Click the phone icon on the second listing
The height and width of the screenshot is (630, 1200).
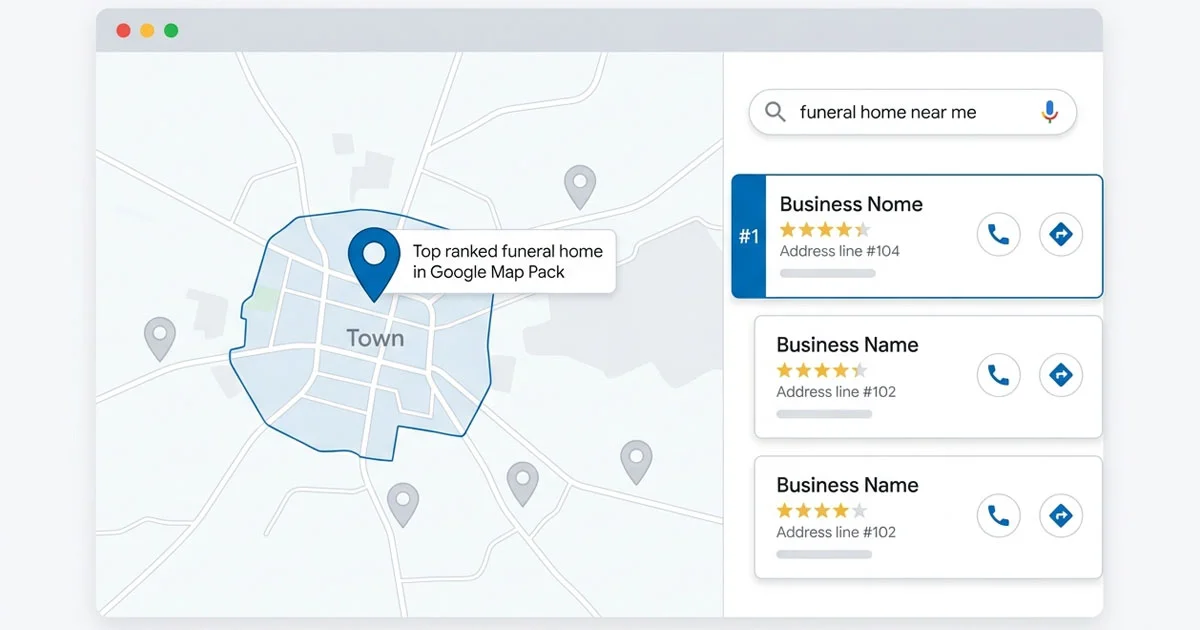[999, 375]
